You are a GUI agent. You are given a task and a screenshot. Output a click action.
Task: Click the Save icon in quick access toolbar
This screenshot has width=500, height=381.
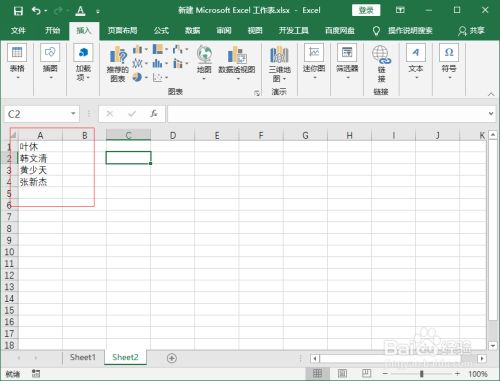tap(18, 11)
